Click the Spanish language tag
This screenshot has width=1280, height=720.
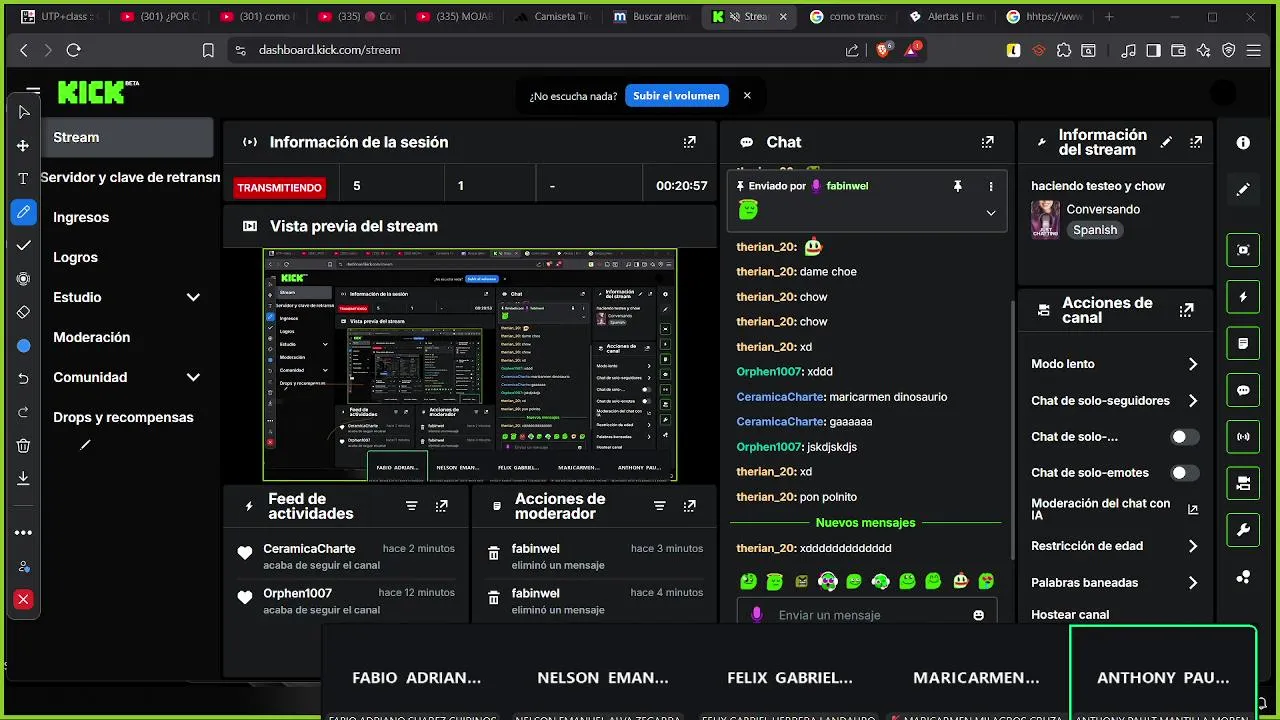(1095, 230)
